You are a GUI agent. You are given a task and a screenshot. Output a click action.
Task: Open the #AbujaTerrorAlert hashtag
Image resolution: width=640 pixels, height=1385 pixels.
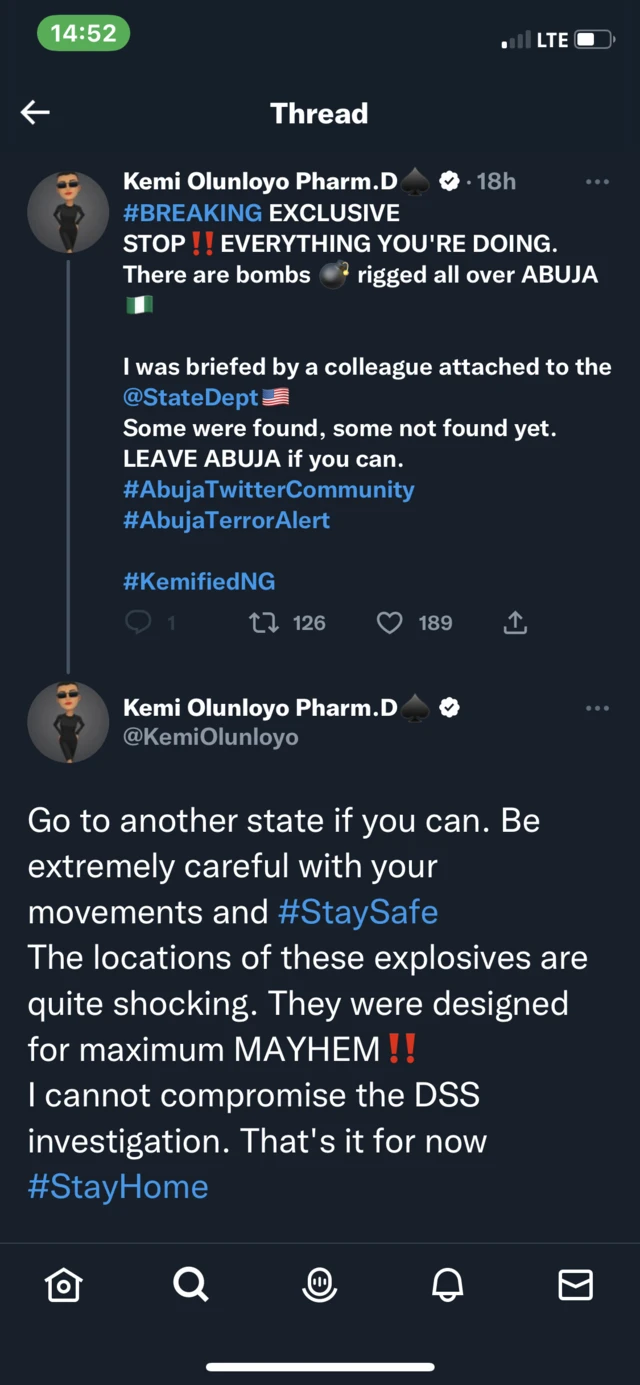[226, 520]
